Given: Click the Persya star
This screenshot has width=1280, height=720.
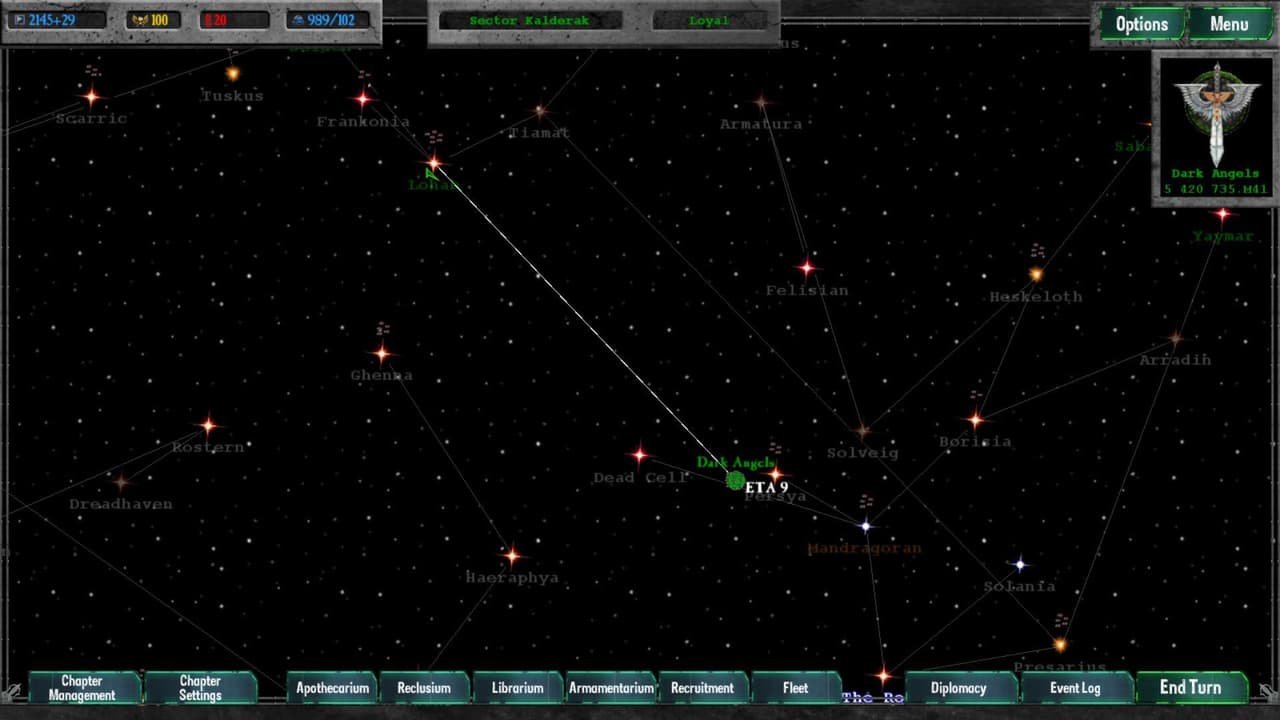Looking at the screenshot, I should coord(776,474).
